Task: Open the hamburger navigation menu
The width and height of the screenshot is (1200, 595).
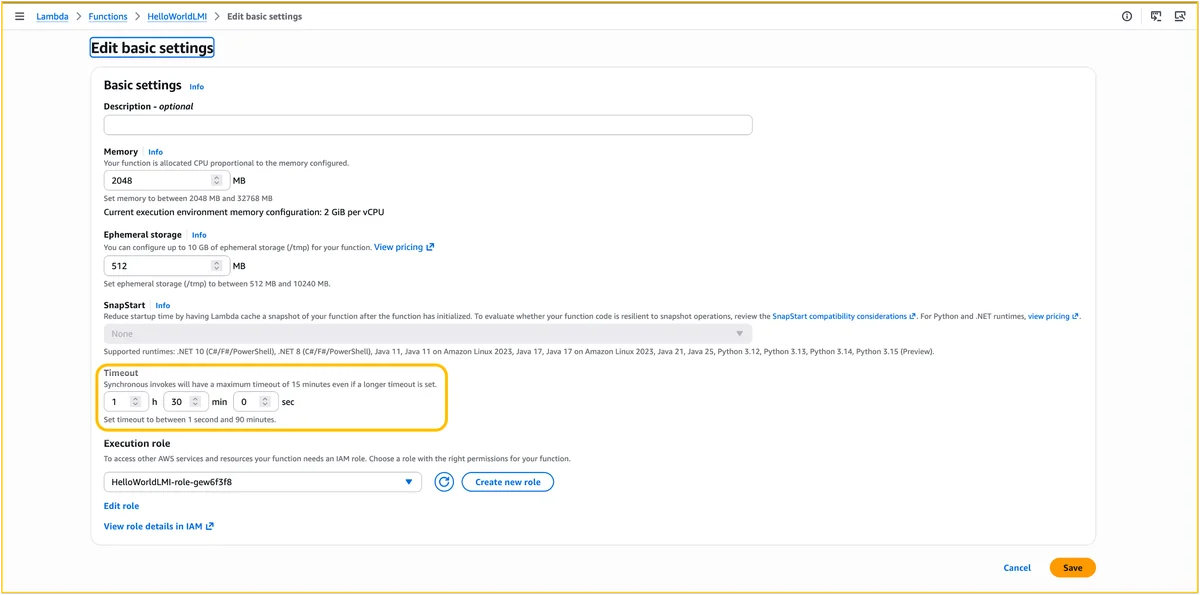Action: 19,16
